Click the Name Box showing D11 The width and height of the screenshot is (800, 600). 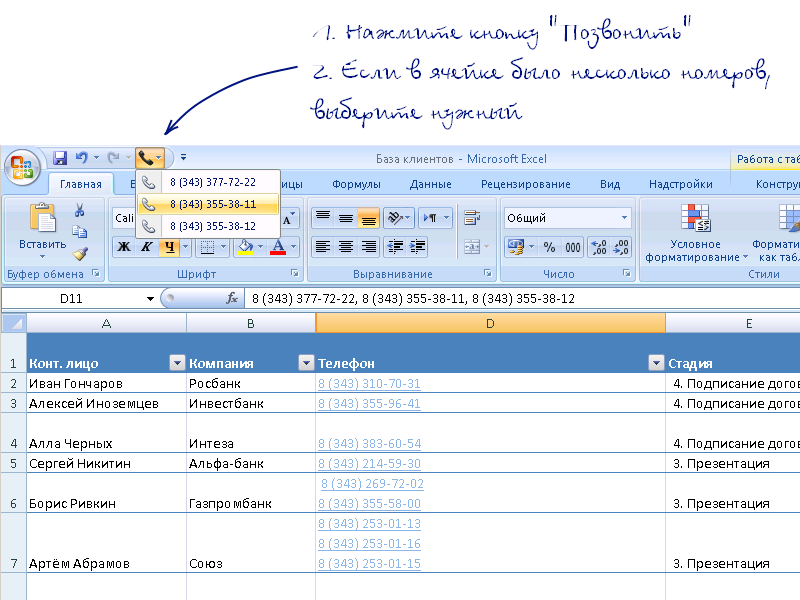pos(73,298)
